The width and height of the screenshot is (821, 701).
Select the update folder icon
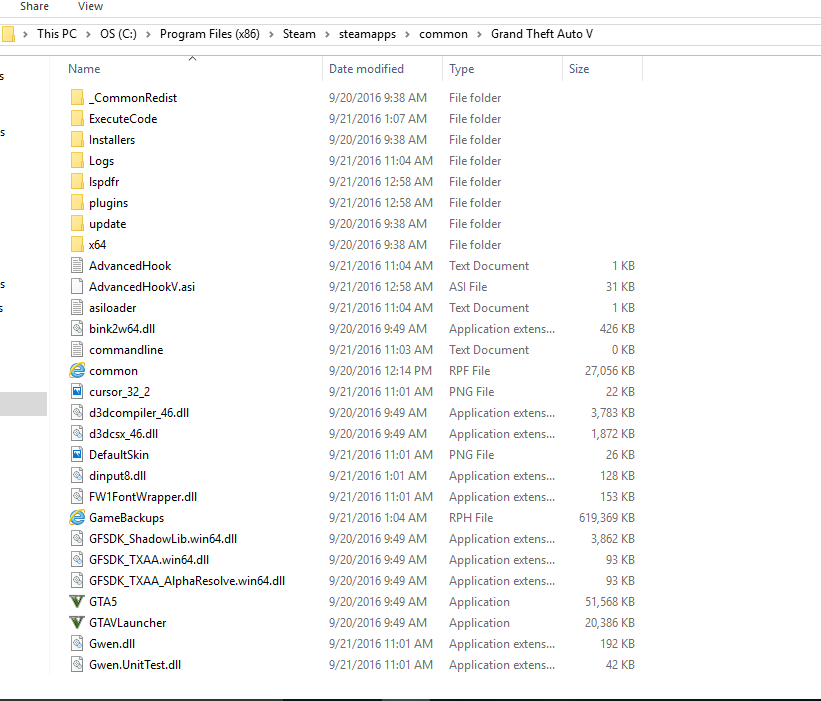(77, 223)
